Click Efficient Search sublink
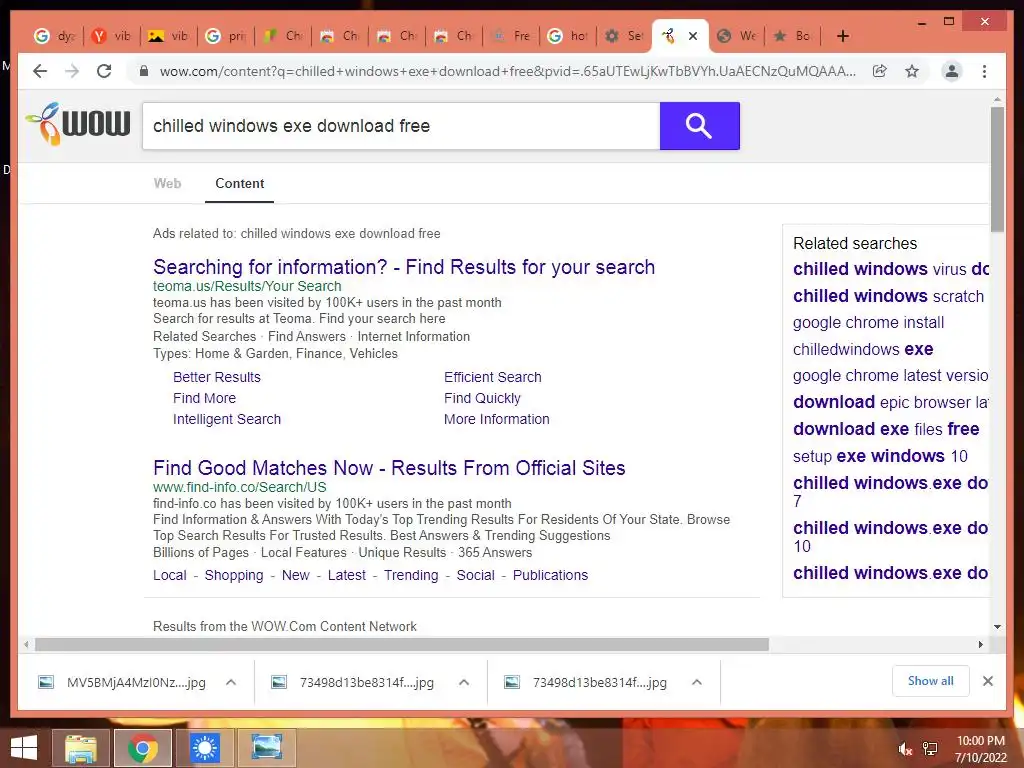Viewport: 1024px width, 768px height. (492, 377)
